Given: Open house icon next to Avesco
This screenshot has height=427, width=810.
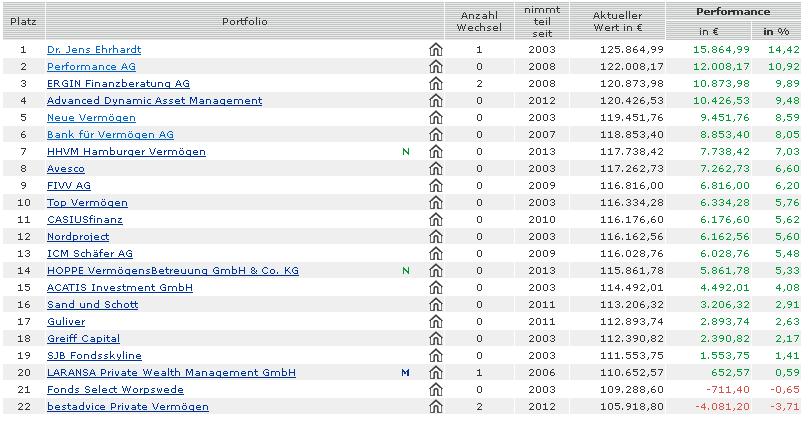Looking at the screenshot, I should 435,169.
